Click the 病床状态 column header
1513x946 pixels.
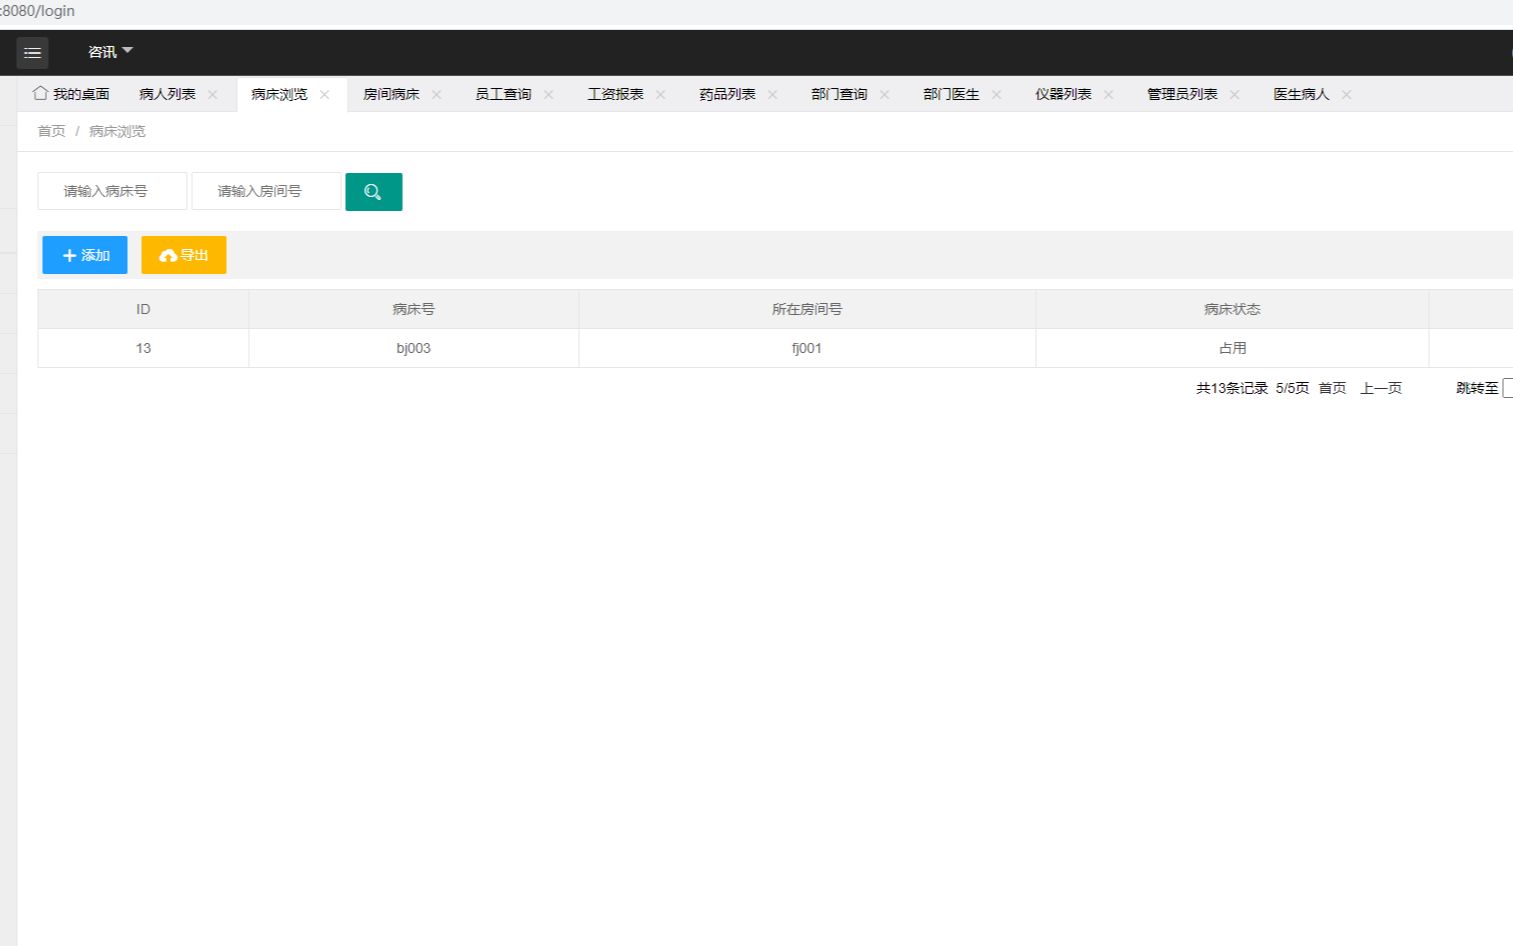[1232, 309]
